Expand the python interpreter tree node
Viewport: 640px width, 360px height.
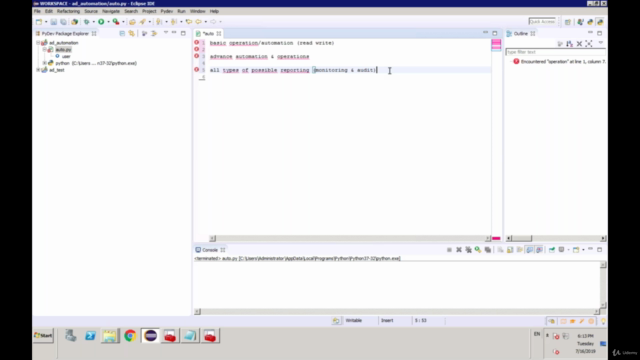click(44, 63)
